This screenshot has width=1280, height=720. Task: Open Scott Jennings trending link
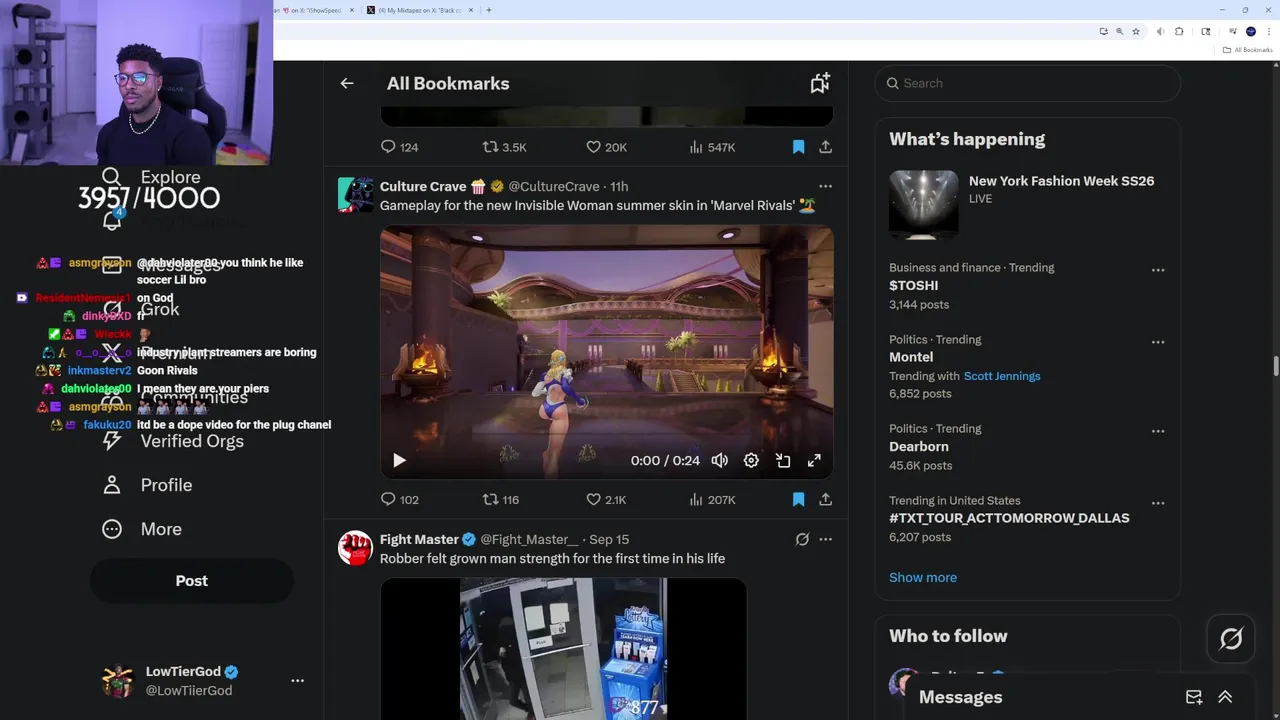click(1002, 376)
